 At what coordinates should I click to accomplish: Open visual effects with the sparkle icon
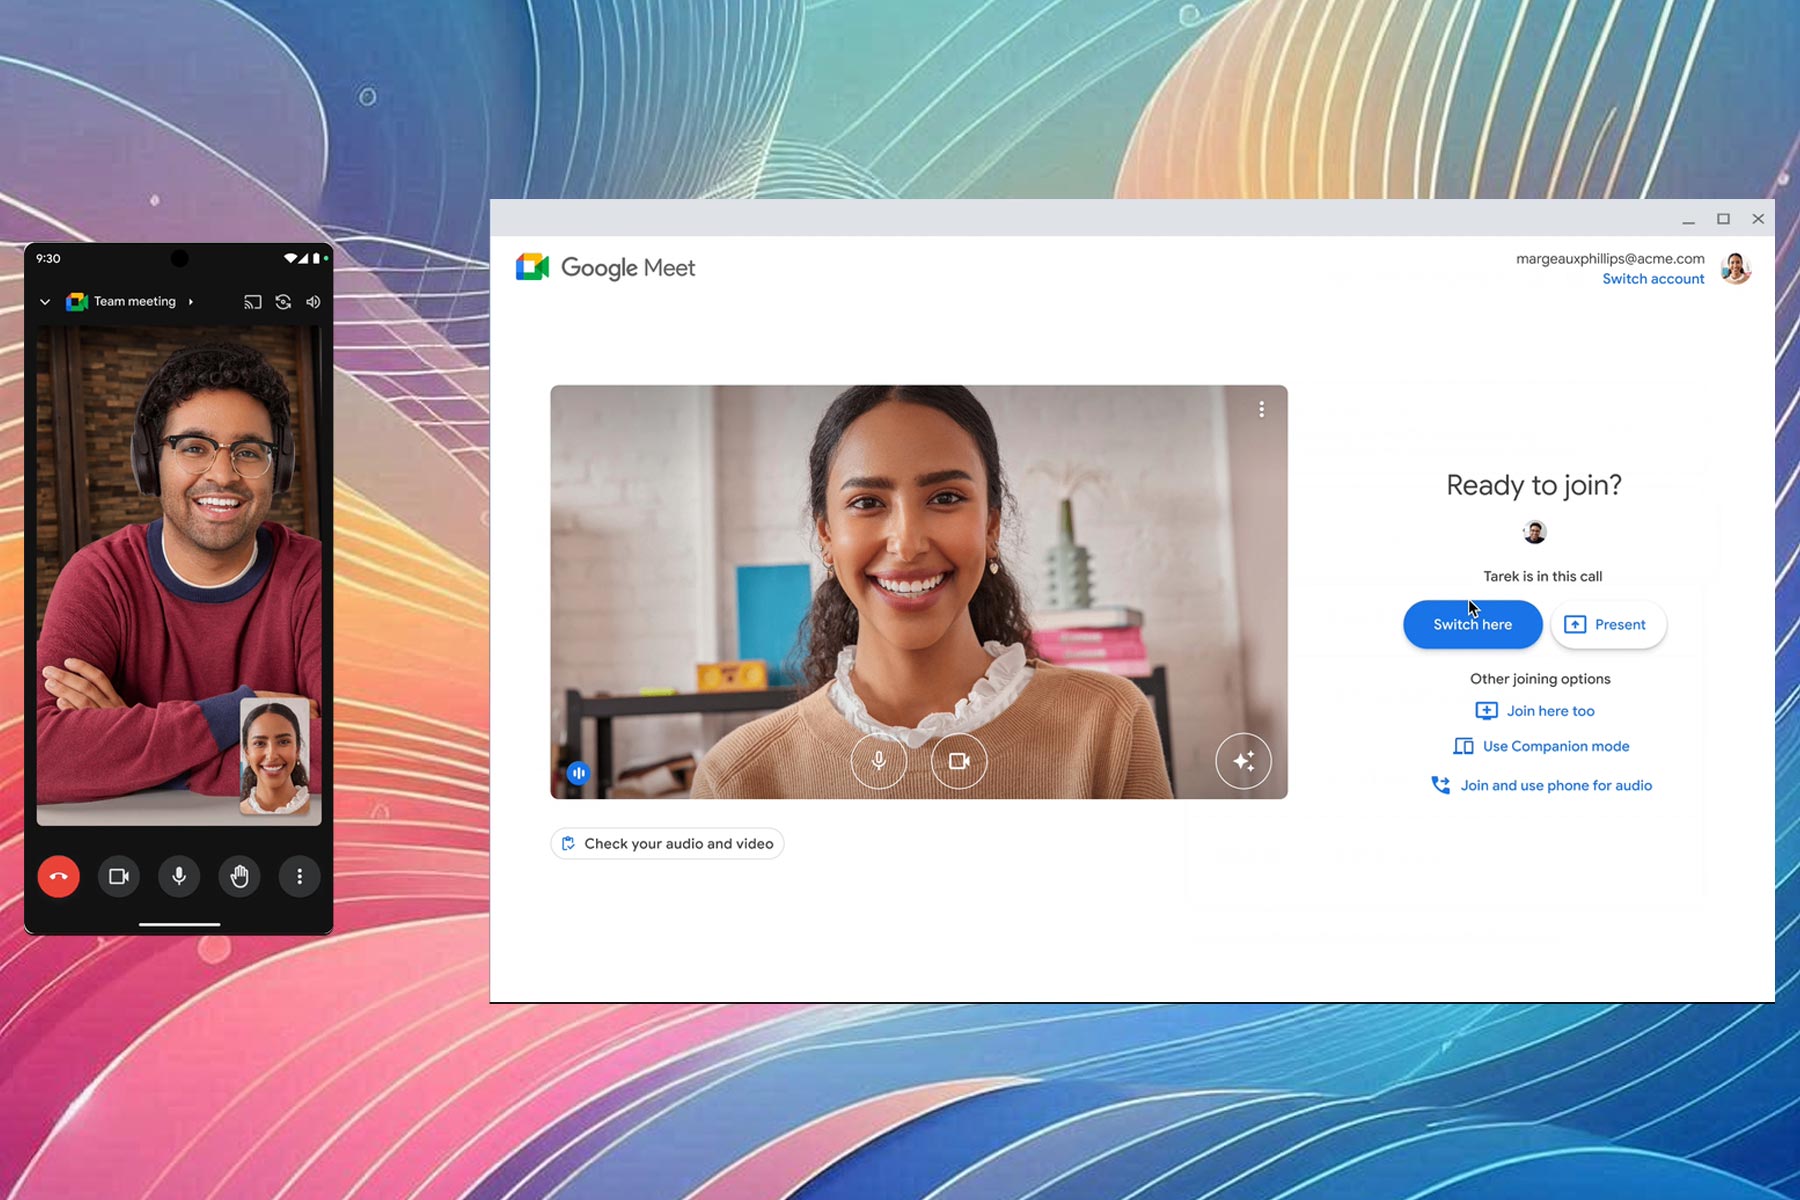click(x=1244, y=761)
